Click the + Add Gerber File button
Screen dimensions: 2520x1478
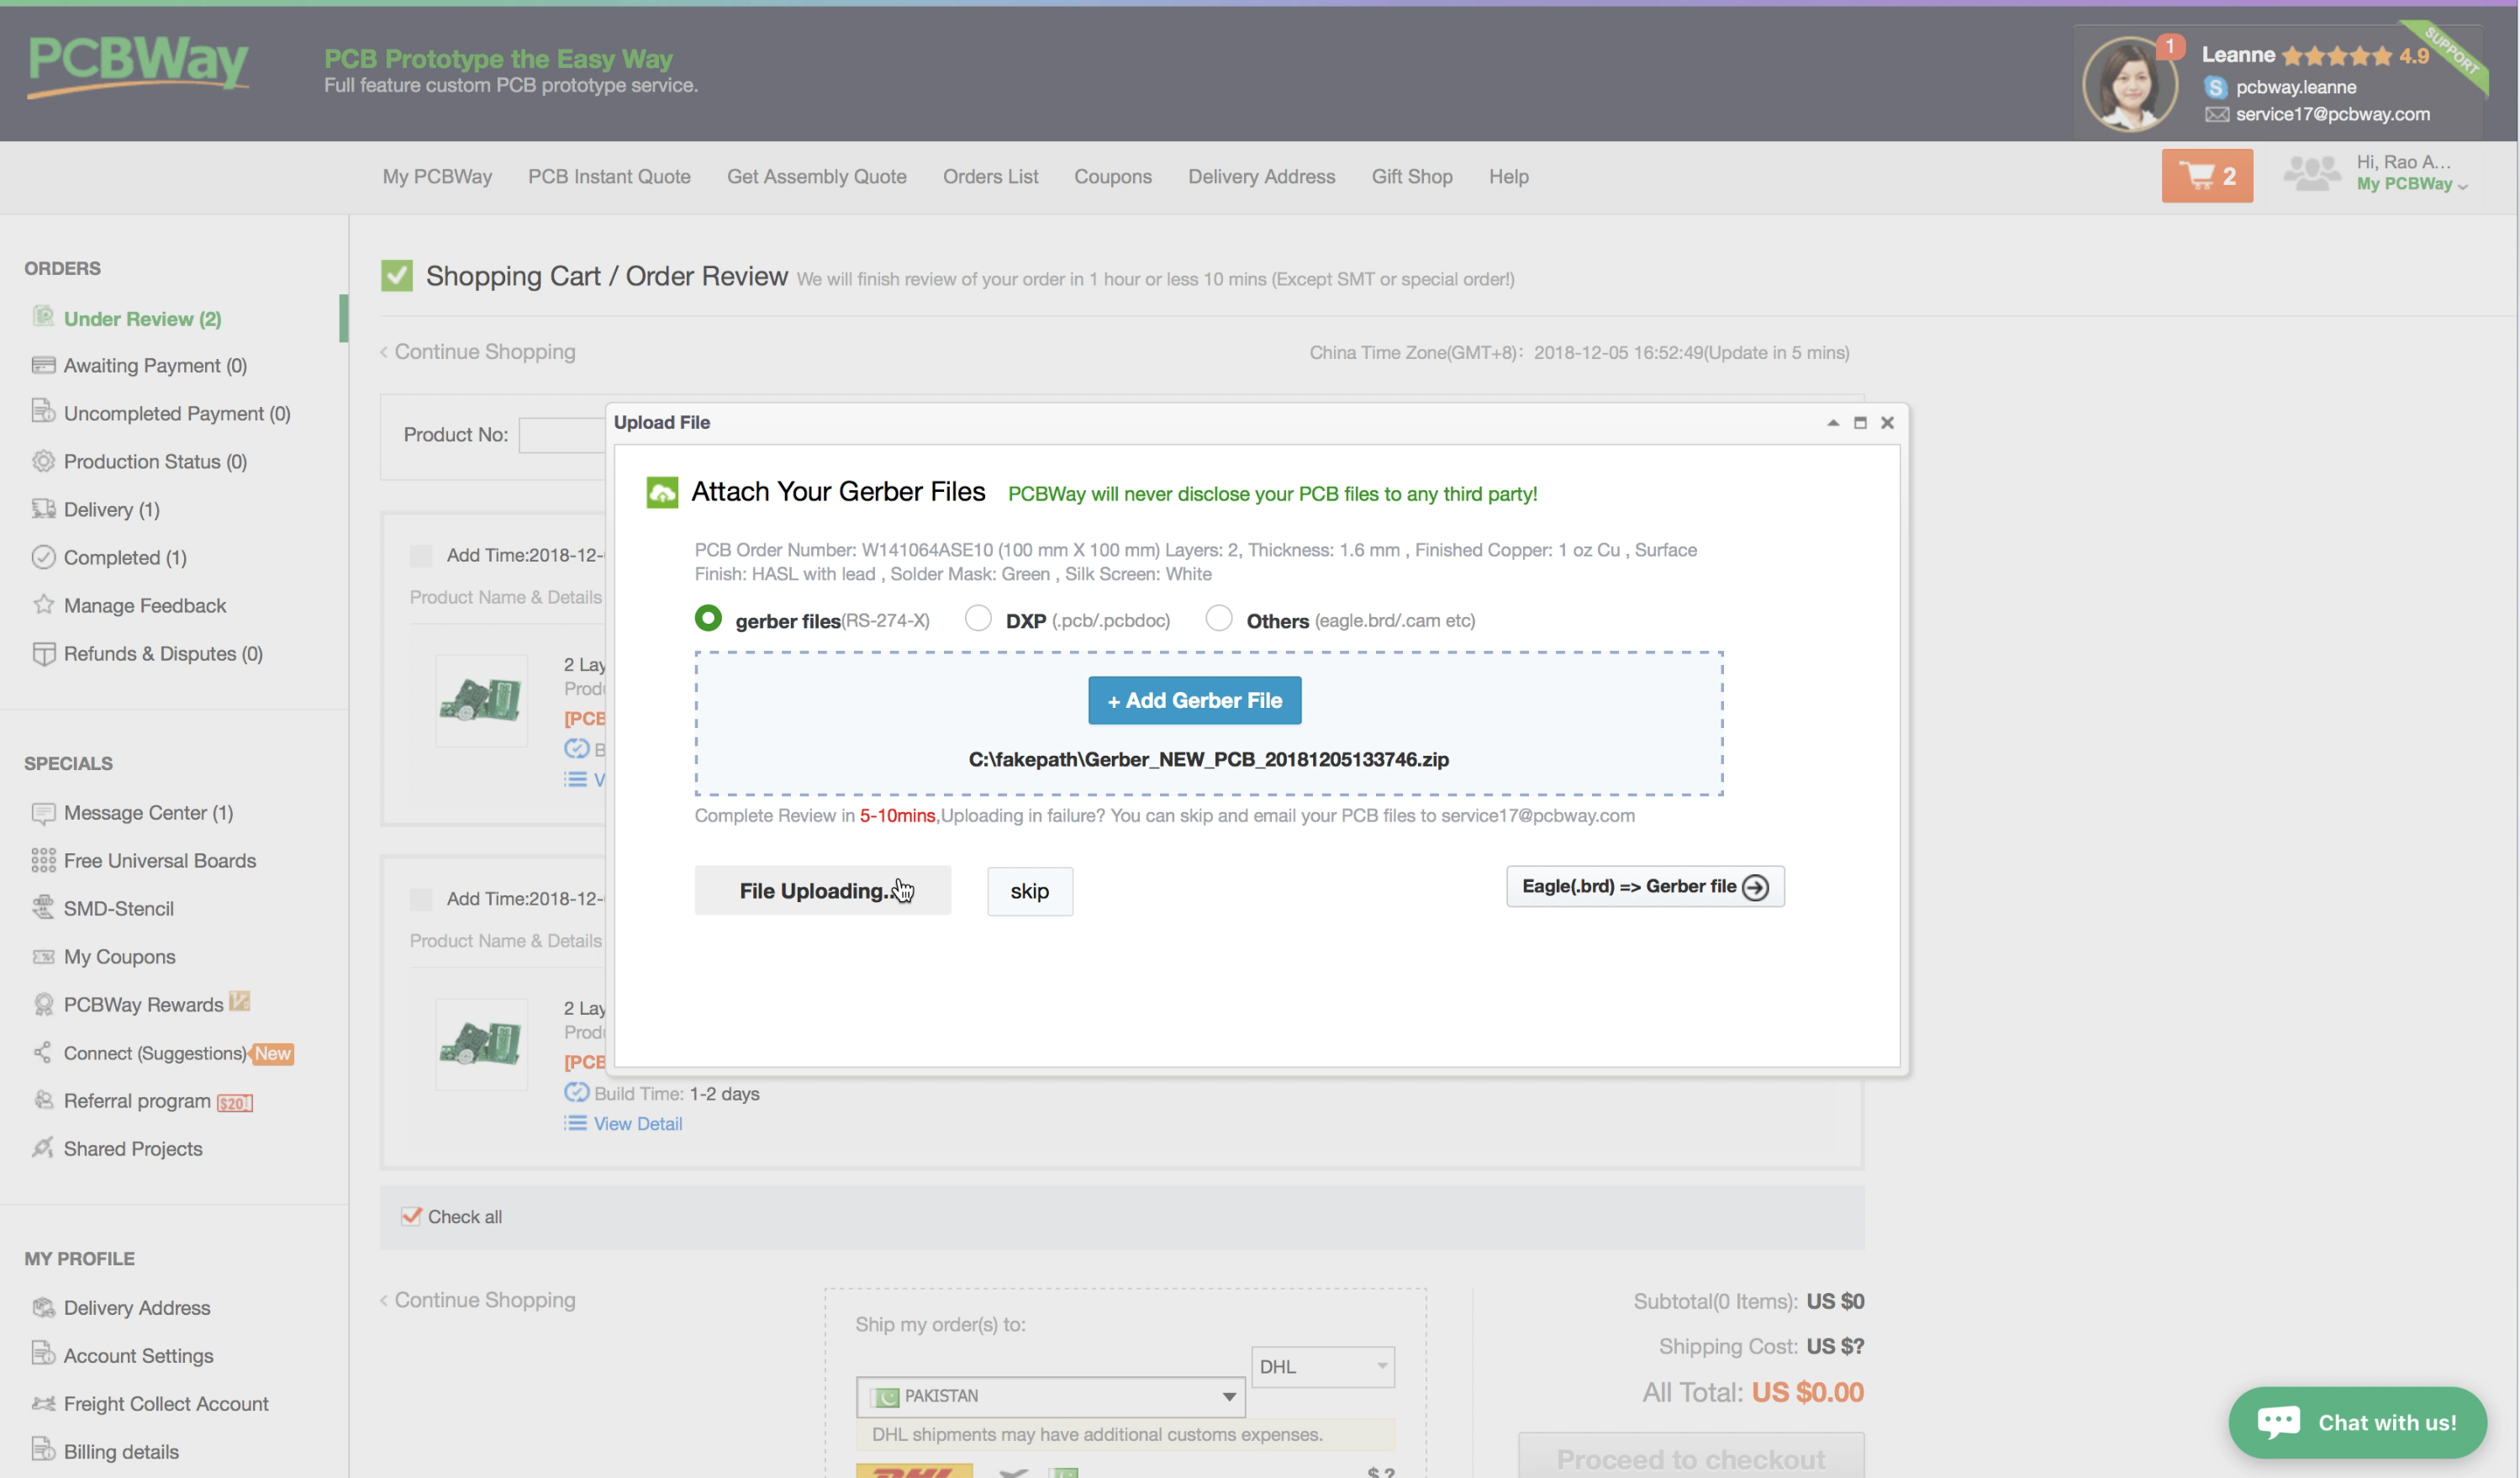(1194, 700)
